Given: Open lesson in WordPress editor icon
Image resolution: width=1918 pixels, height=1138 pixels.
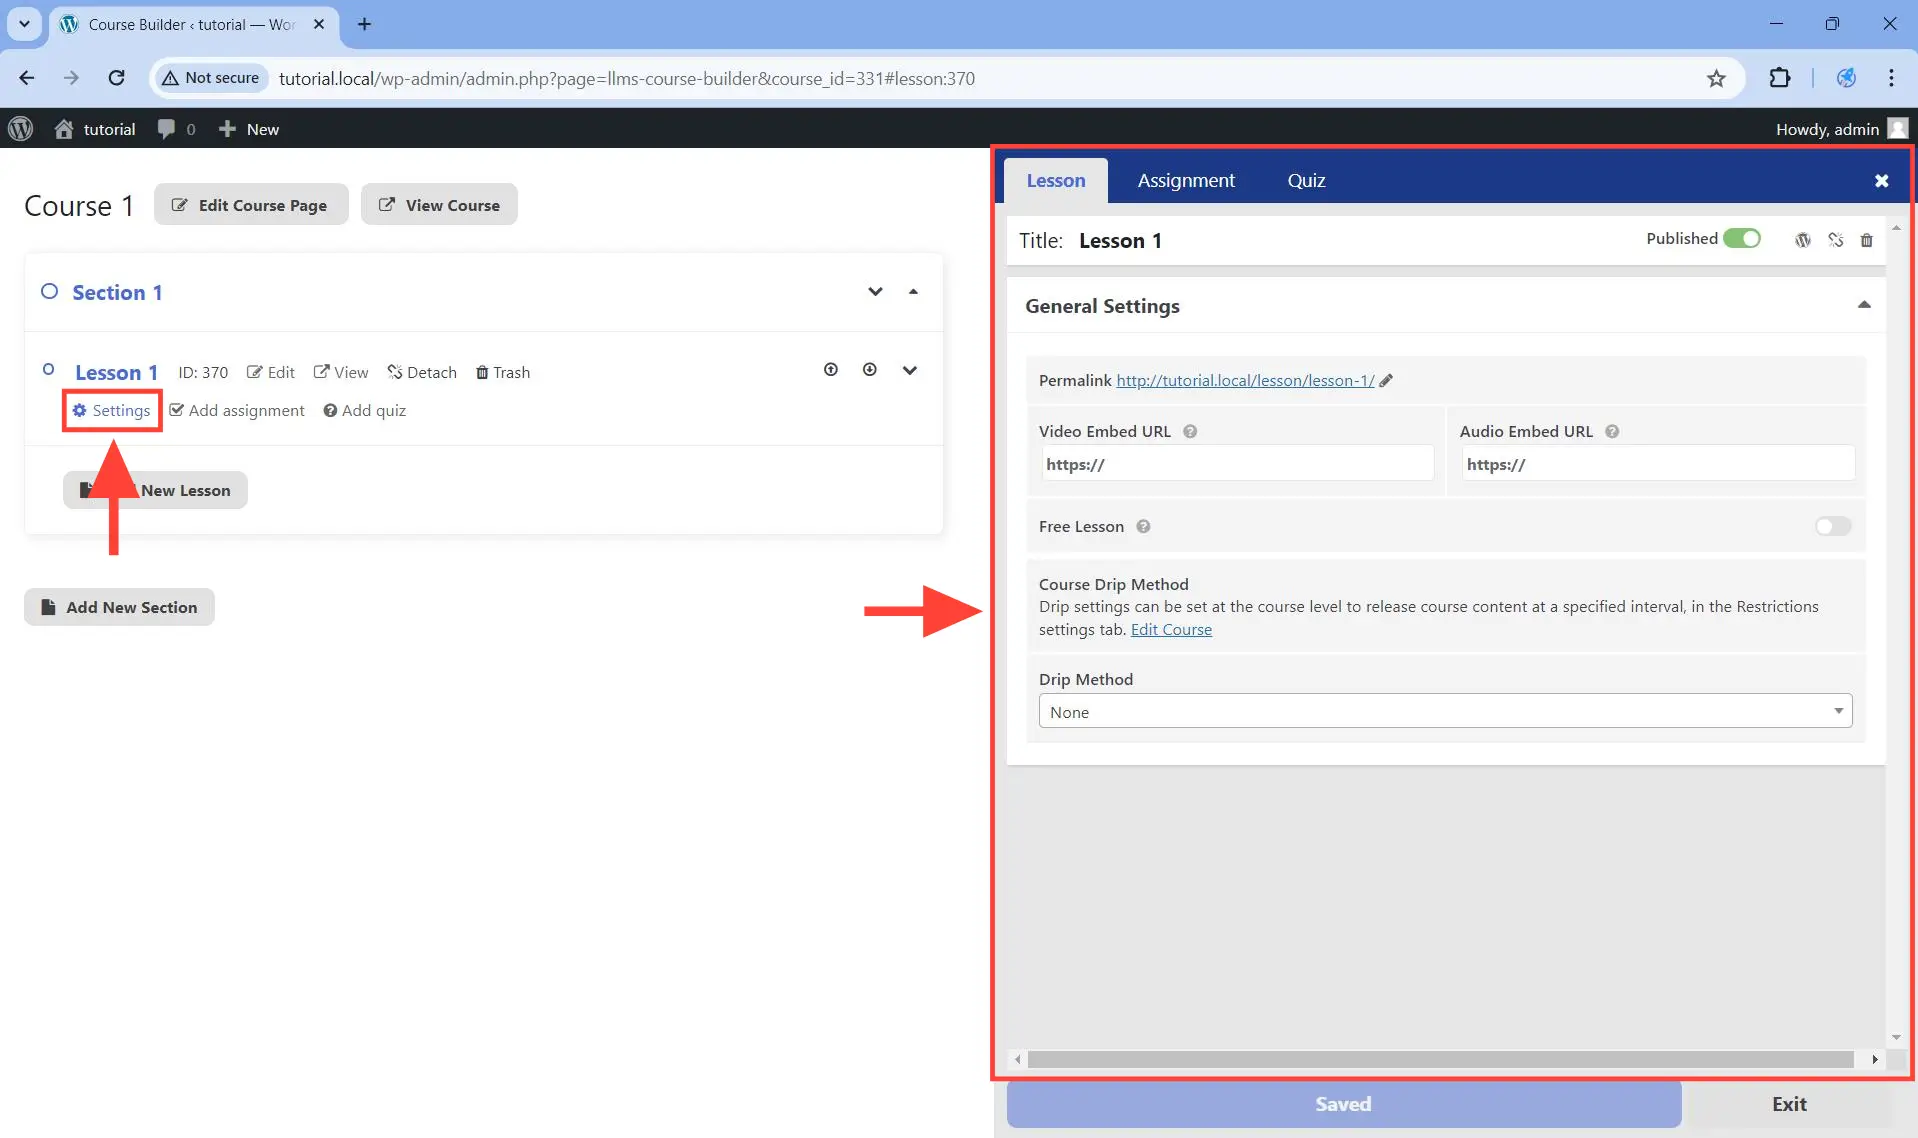Looking at the screenshot, I should pos(1803,240).
